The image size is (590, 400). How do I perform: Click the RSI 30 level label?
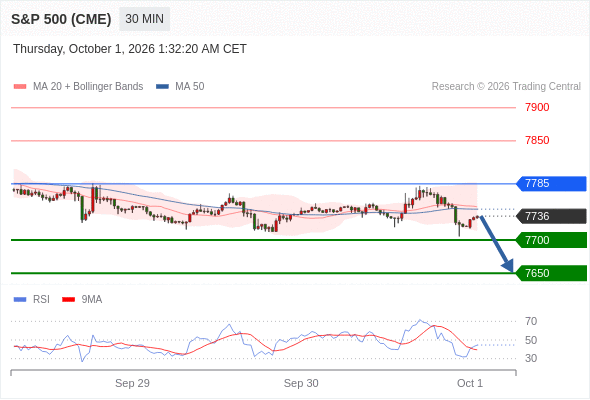[531, 358]
